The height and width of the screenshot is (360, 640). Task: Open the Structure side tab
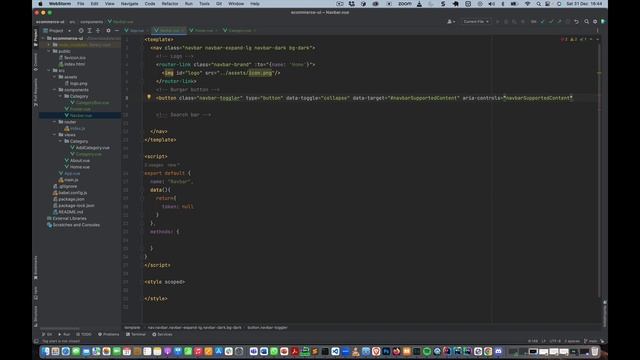(x=36, y=316)
